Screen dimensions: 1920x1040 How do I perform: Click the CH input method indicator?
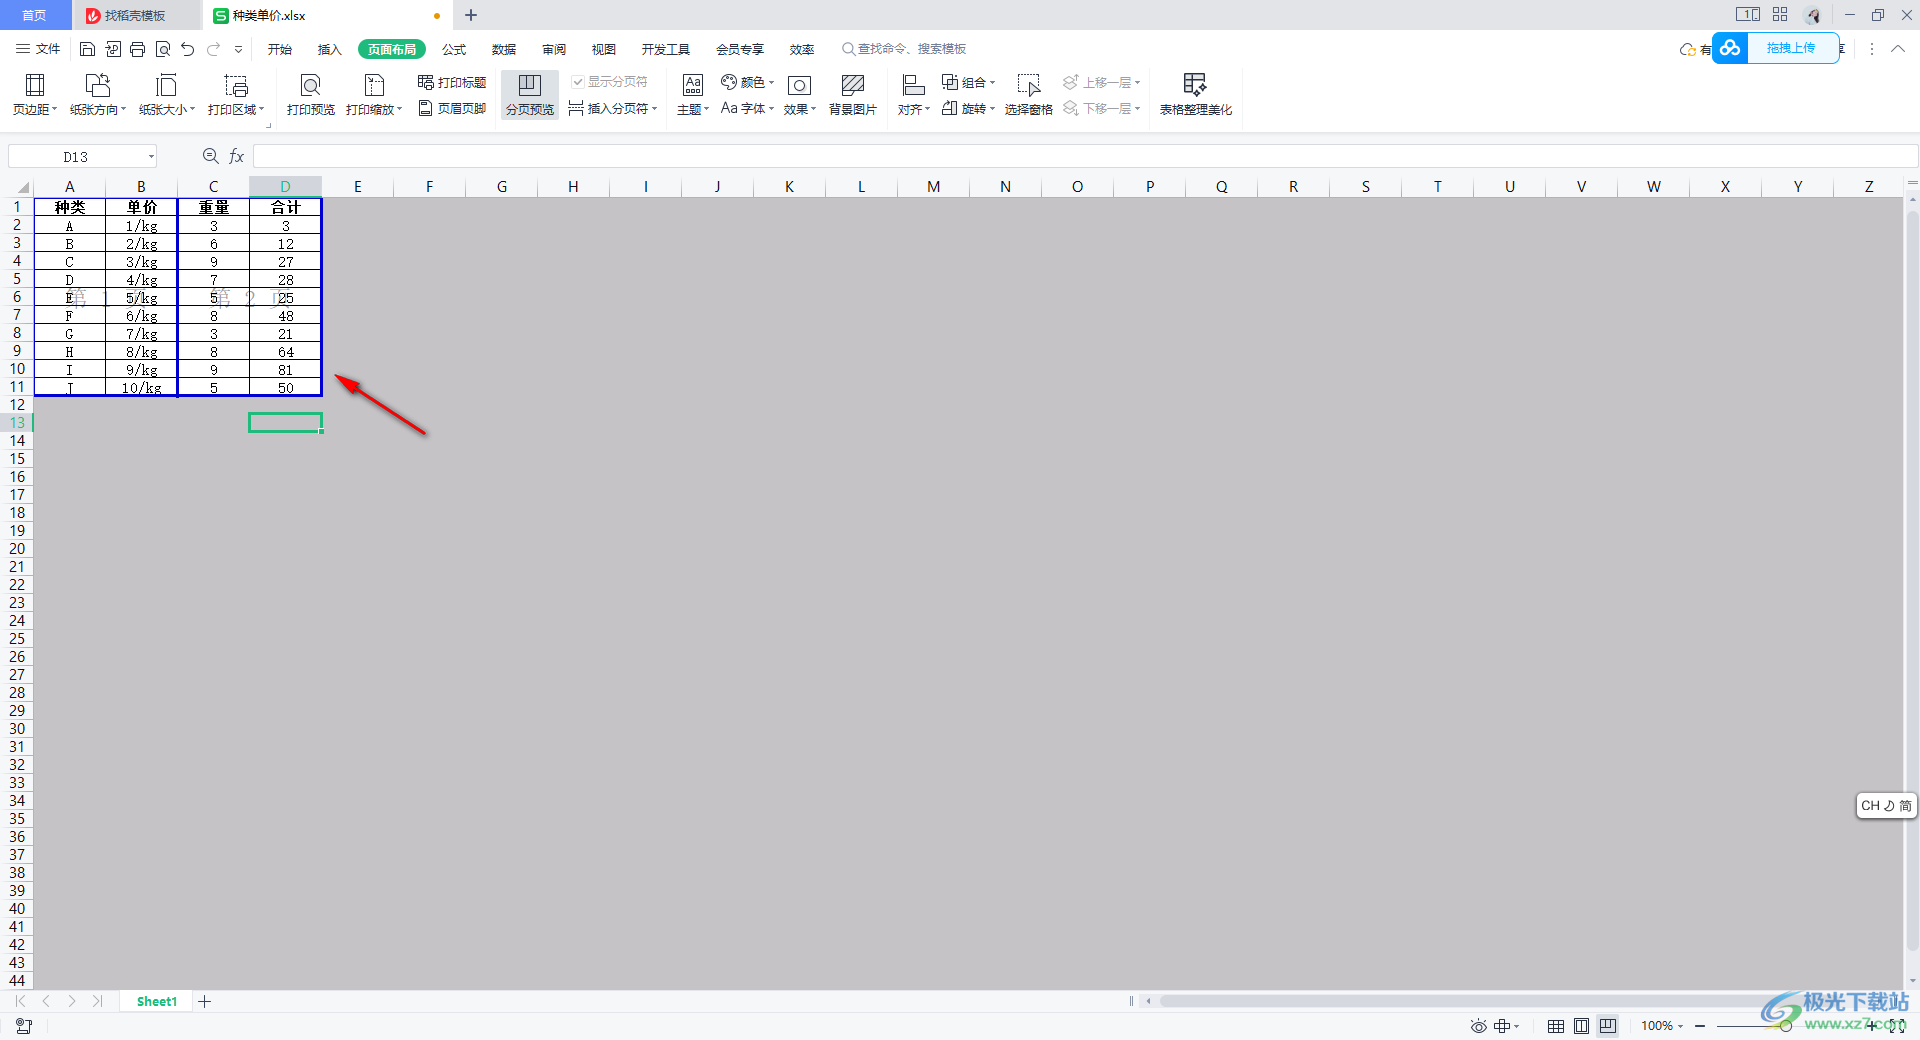(x=1886, y=806)
